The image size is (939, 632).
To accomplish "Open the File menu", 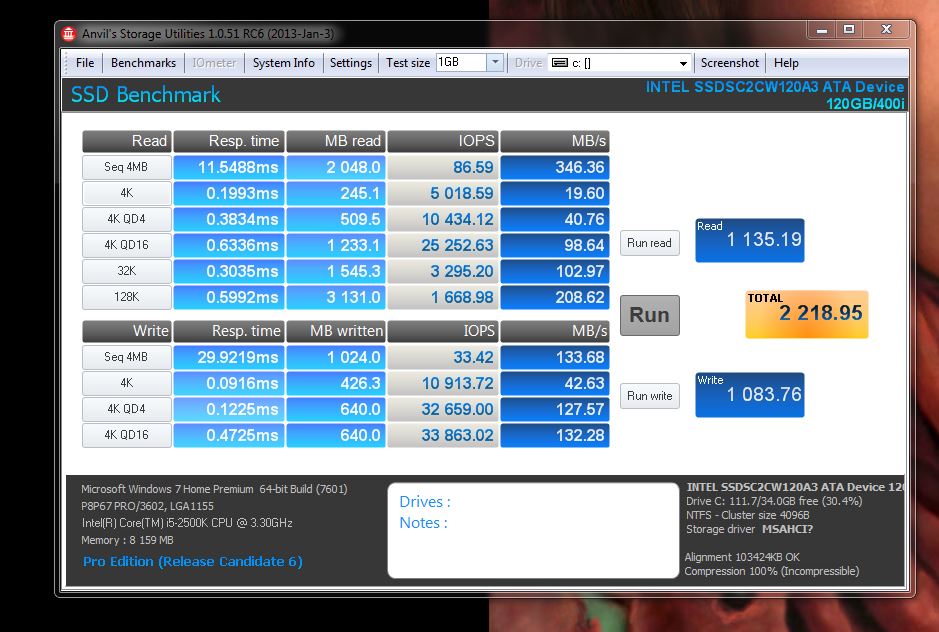I will pyautogui.click(x=85, y=63).
